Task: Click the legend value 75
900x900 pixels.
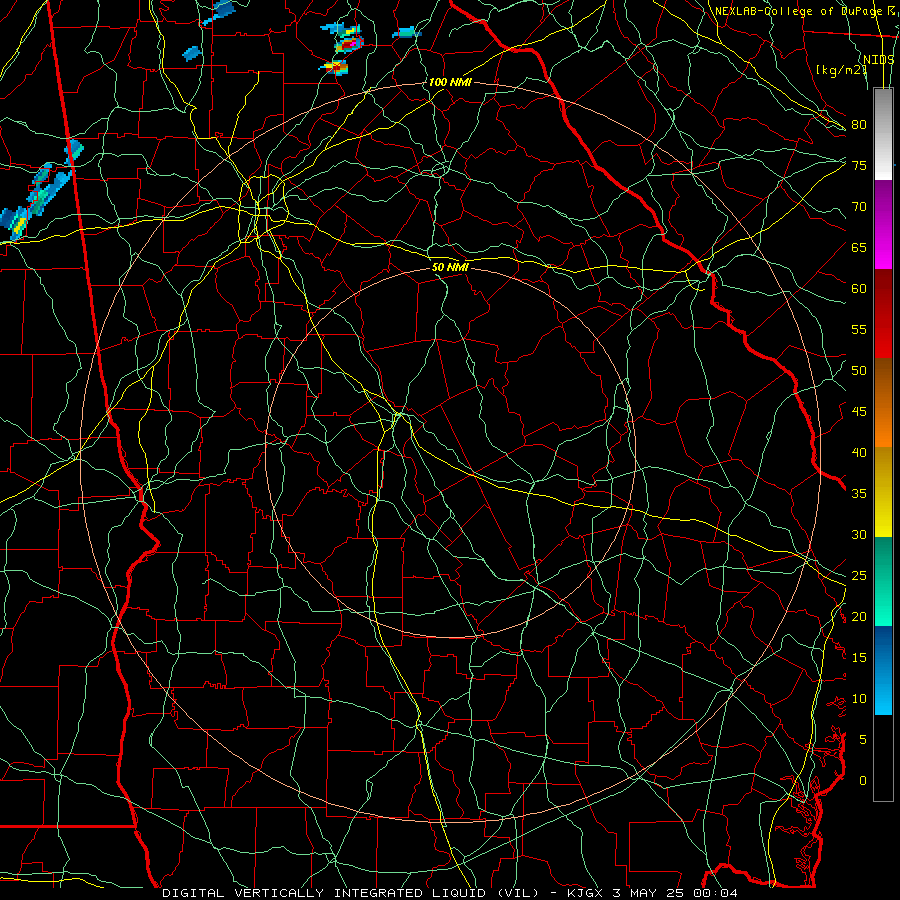Action: click(x=859, y=165)
